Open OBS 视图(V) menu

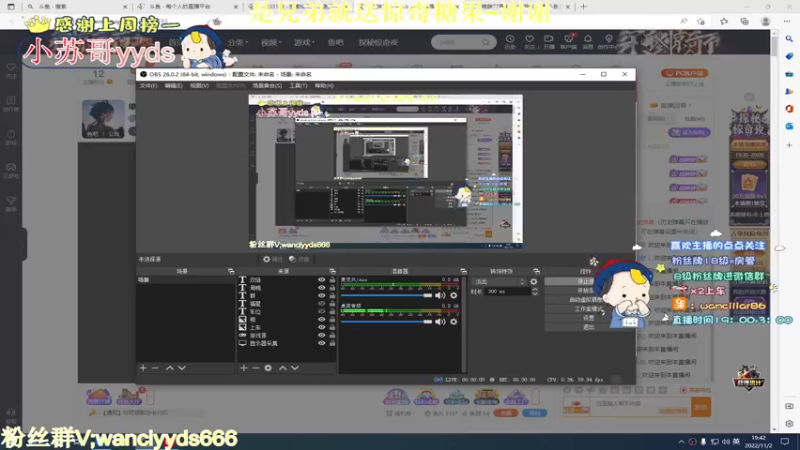(x=199, y=86)
